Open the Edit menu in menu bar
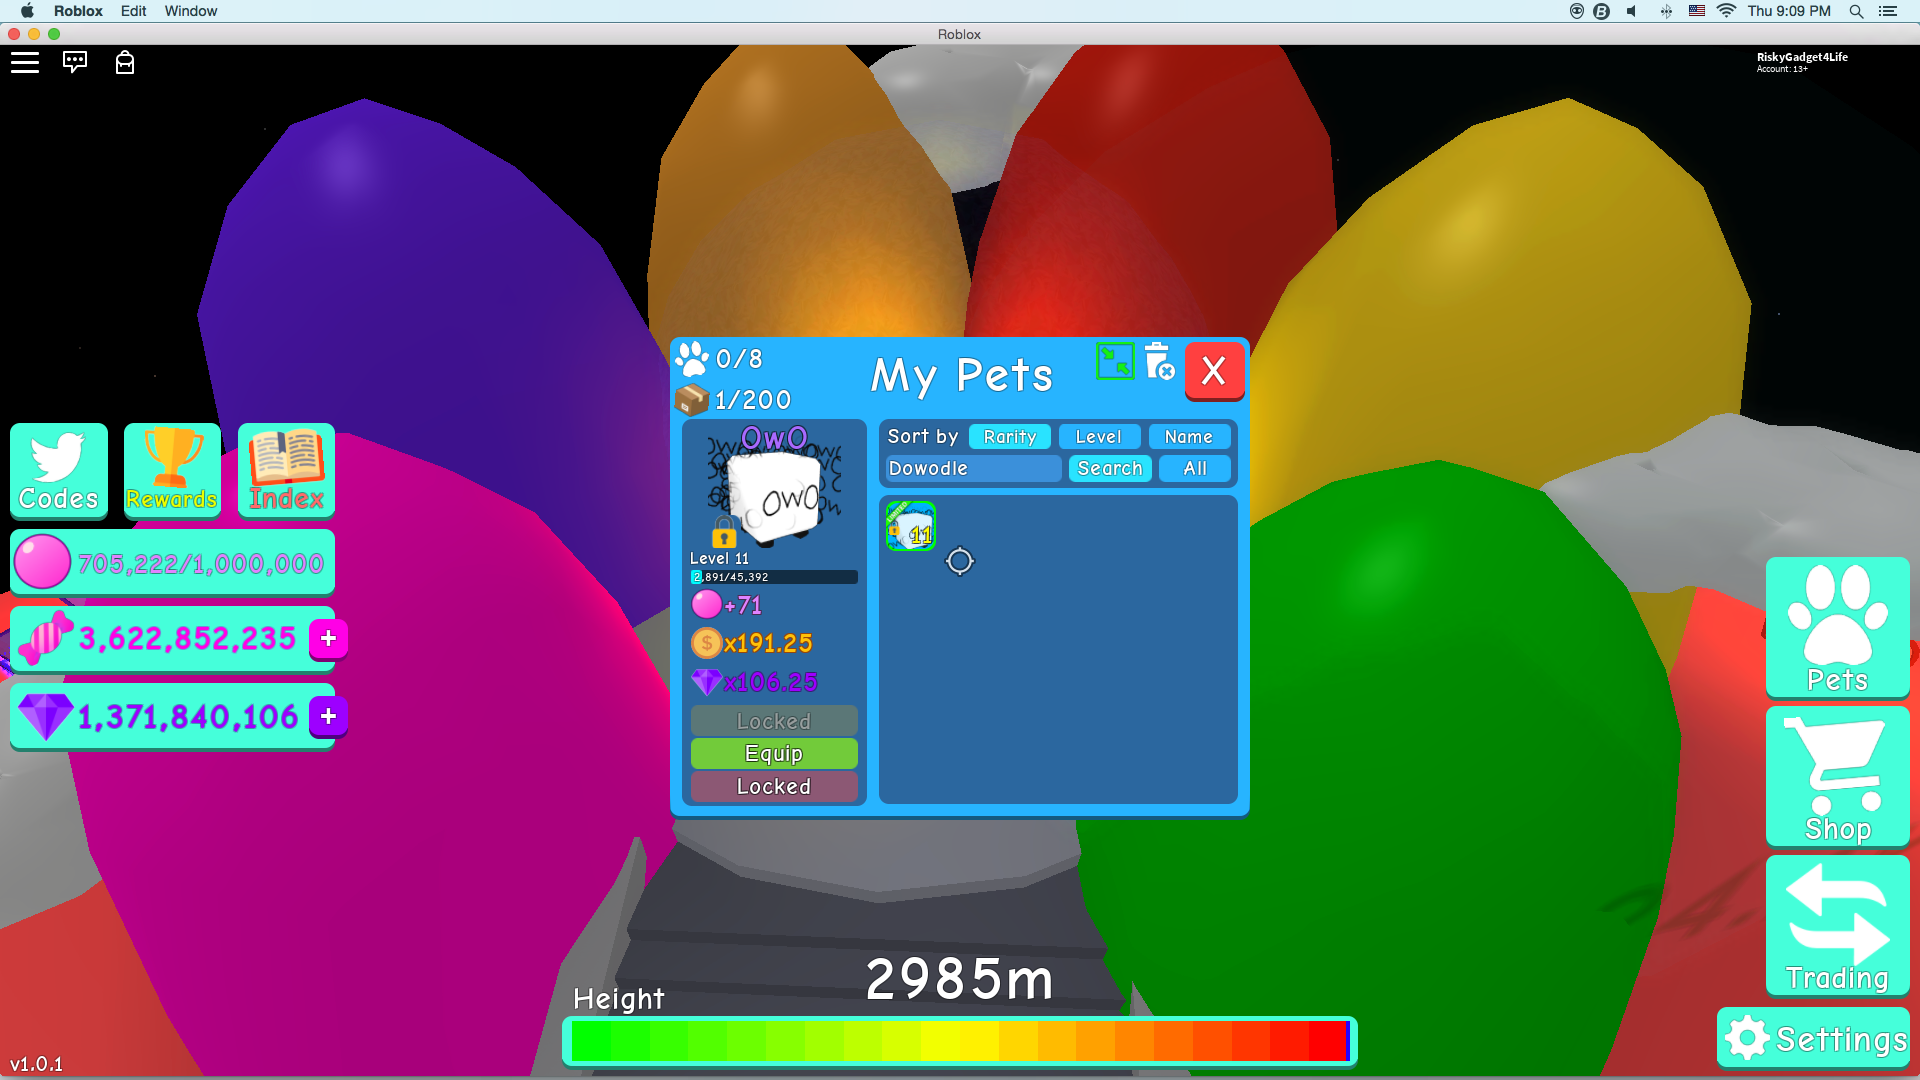 [133, 11]
